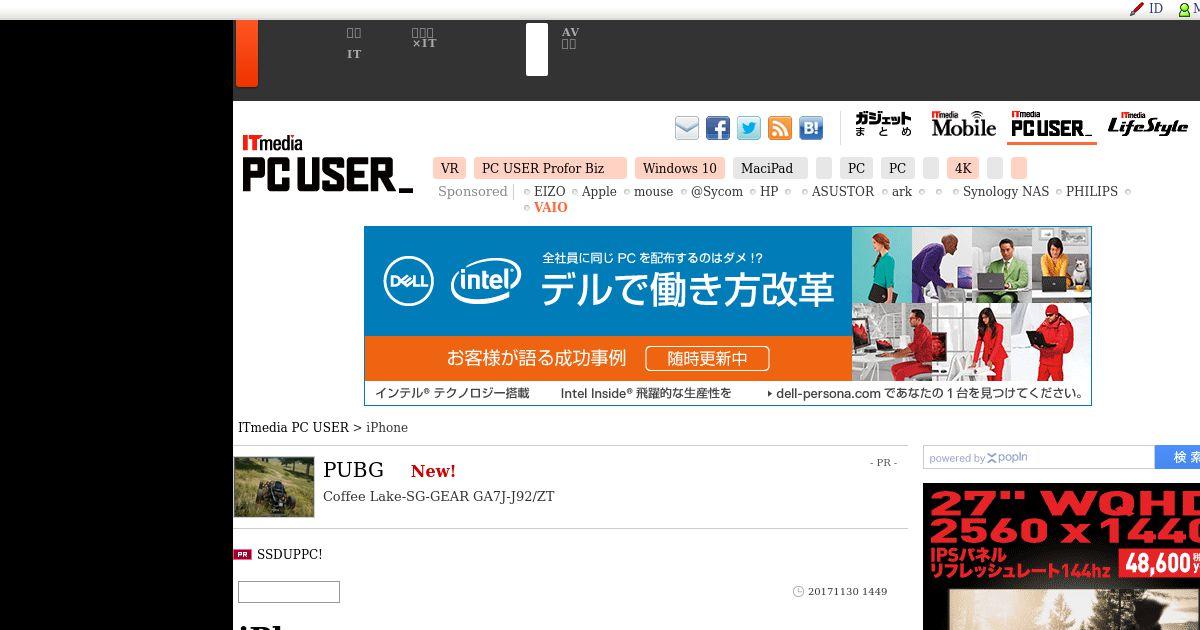Select the MaciPad topic tag
The width and height of the screenshot is (1200, 630).
pos(770,168)
